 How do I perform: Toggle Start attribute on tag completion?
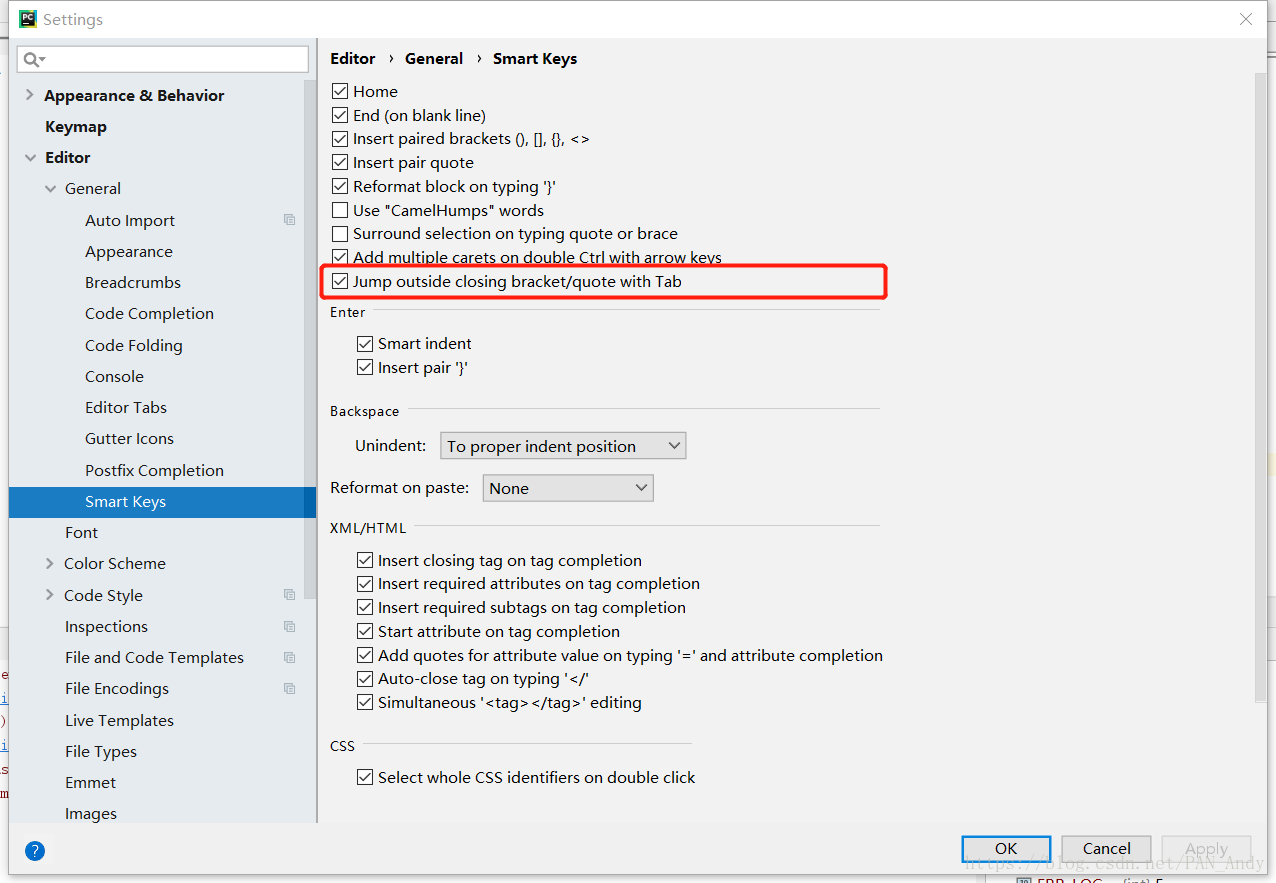(x=365, y=631)
